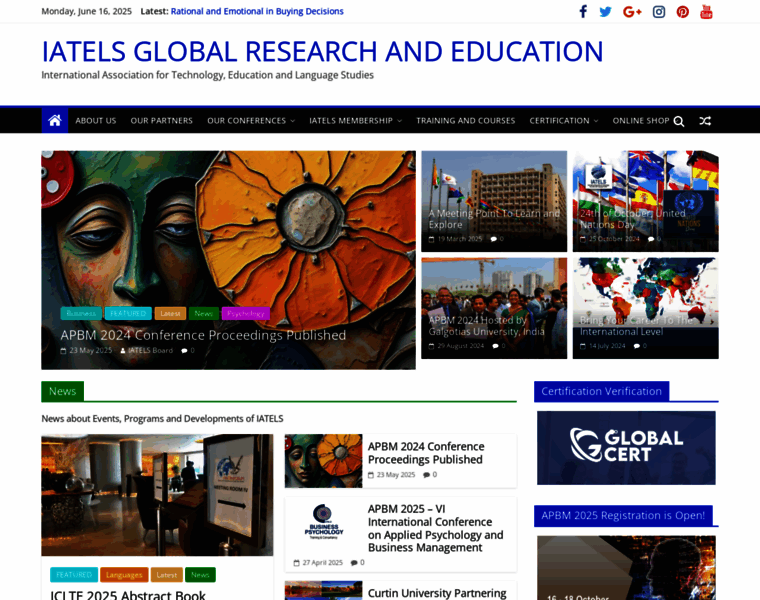The height and width of the screenshot is (600, 760).
Task: Expand the IATELS Membership submenu arrow
Action: (x=399, y=121)
